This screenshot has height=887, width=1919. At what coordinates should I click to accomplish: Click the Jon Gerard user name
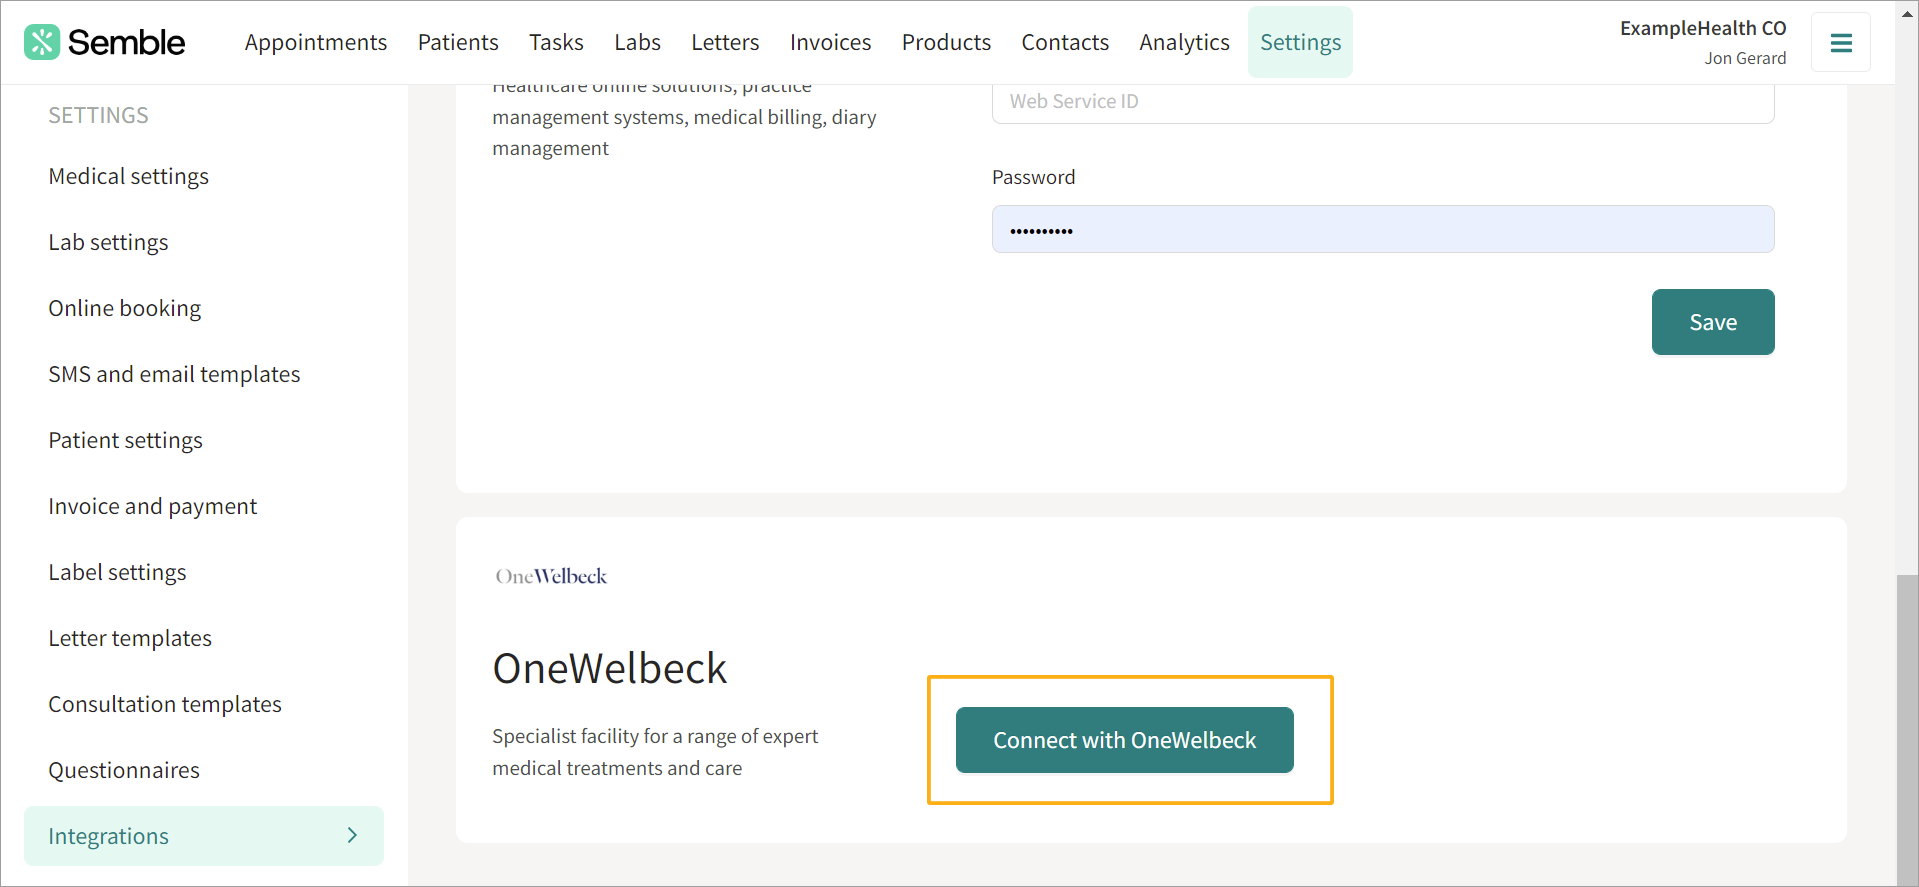click(1745, 58)
